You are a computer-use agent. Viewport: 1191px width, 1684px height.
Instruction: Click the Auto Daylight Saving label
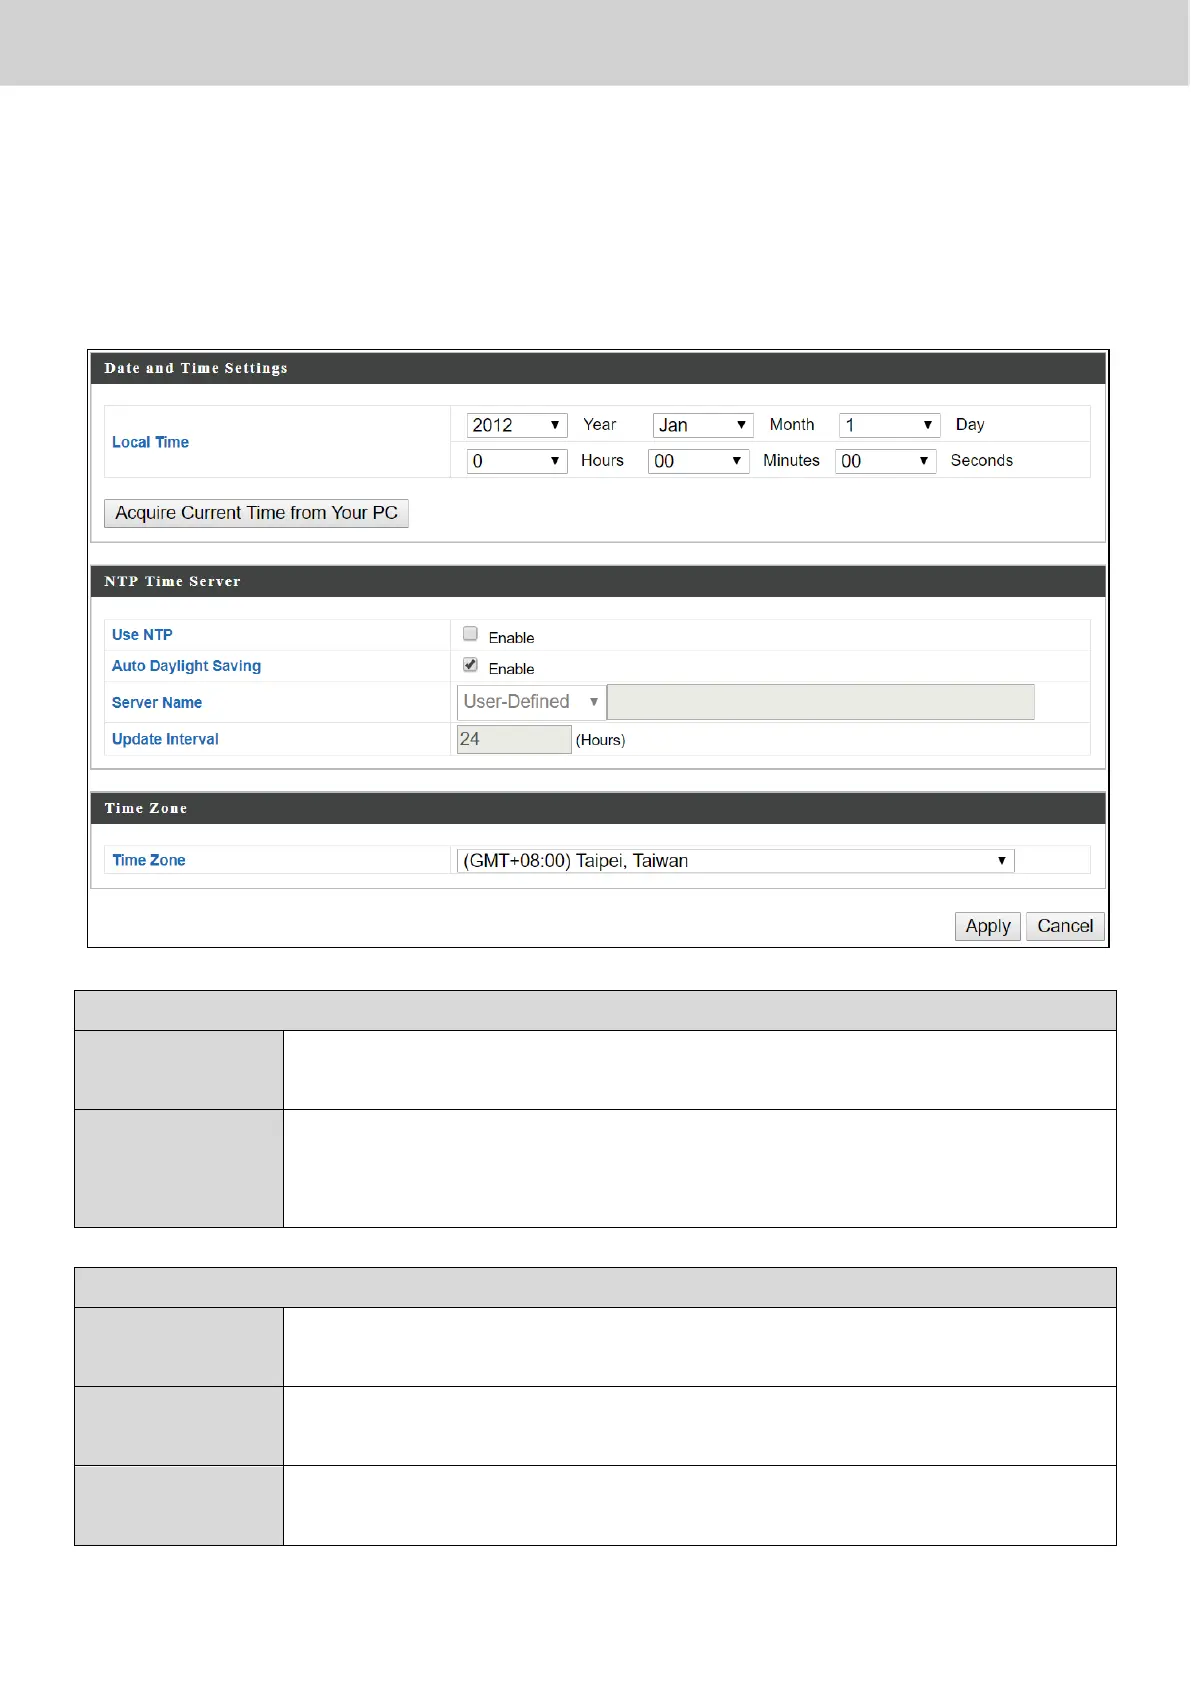pyautogui.click(x=186, y=666)
